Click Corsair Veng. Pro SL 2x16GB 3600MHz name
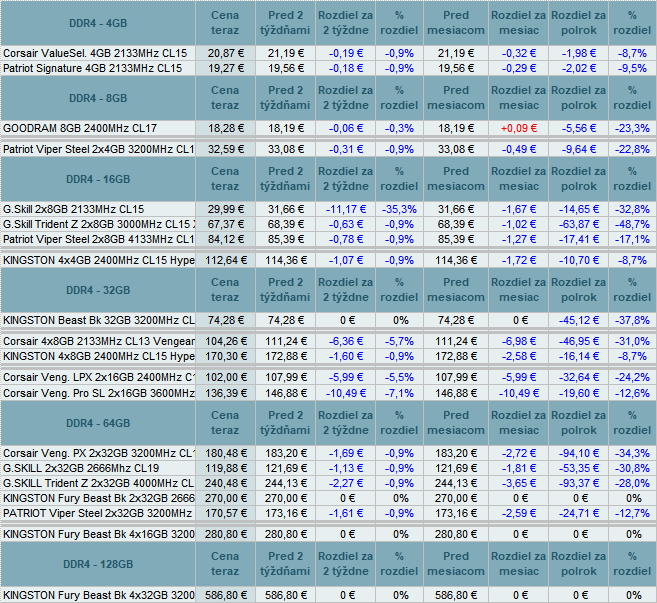 (98, 393)
